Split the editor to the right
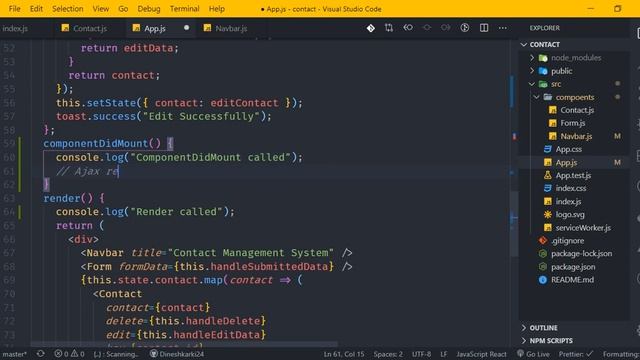Screen dimensions: 640x360 pyautogui.click(x=484, y=28)
